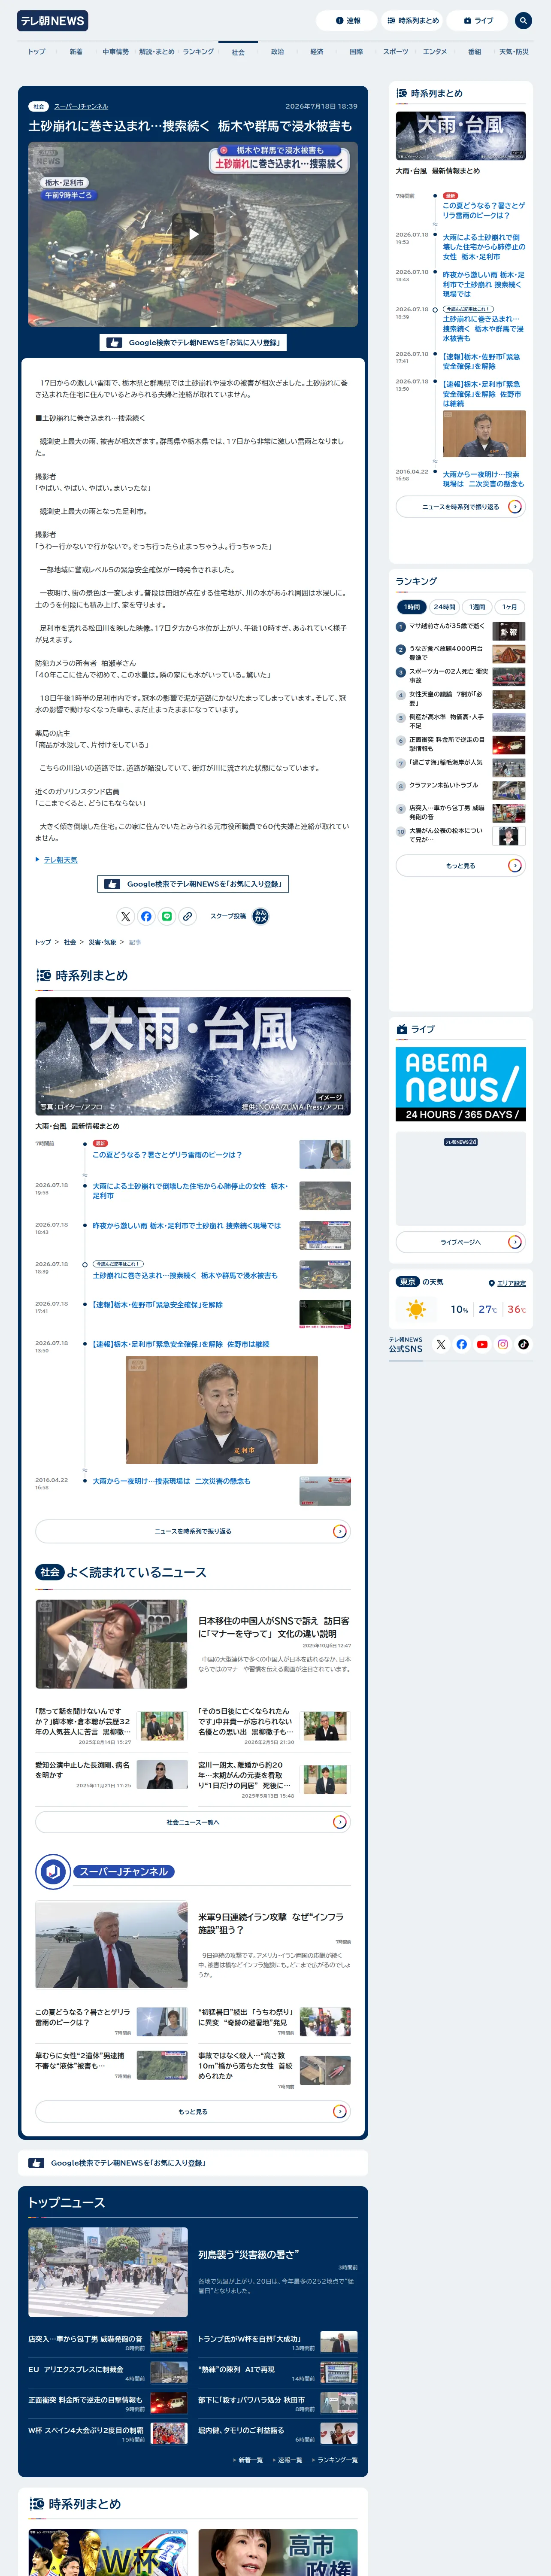This screenshot has width=551, height=2576.
Task: Click Google お気に入り登録 banner under video
Action: (x=193, y=342)
